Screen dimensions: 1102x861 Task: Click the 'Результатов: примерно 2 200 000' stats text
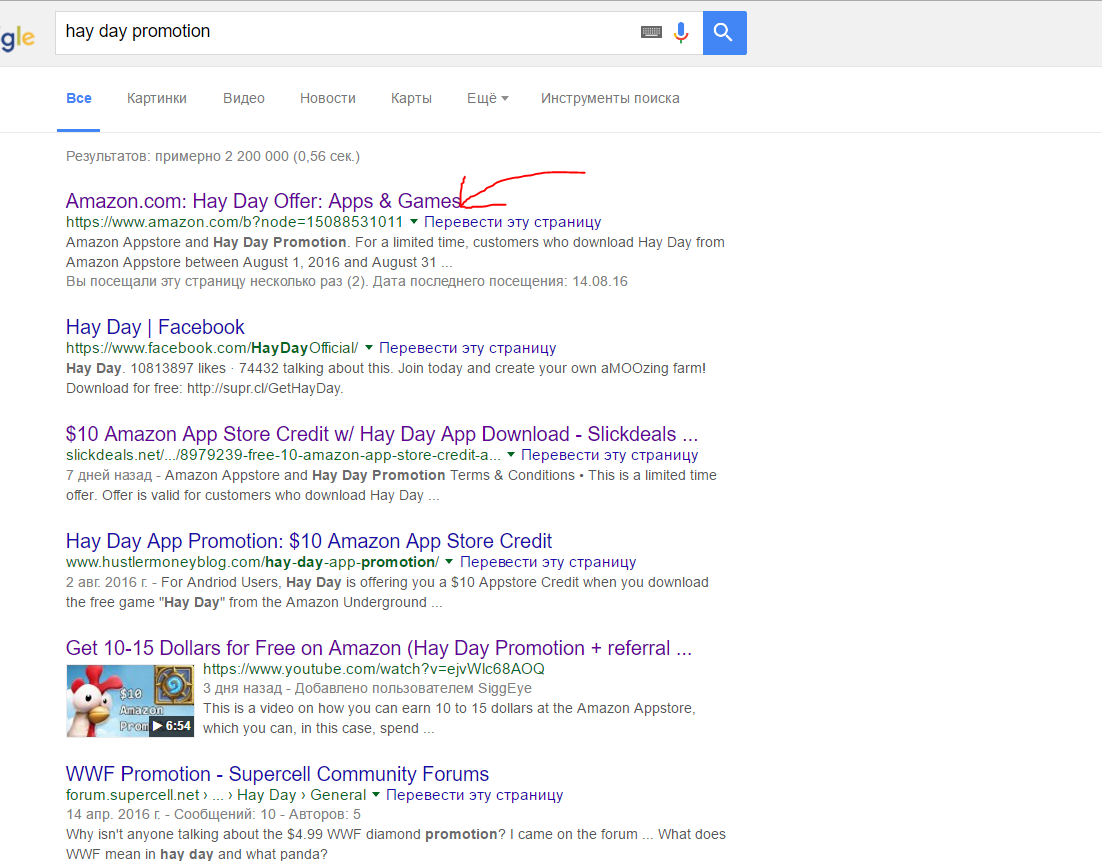tap(213, 156)
